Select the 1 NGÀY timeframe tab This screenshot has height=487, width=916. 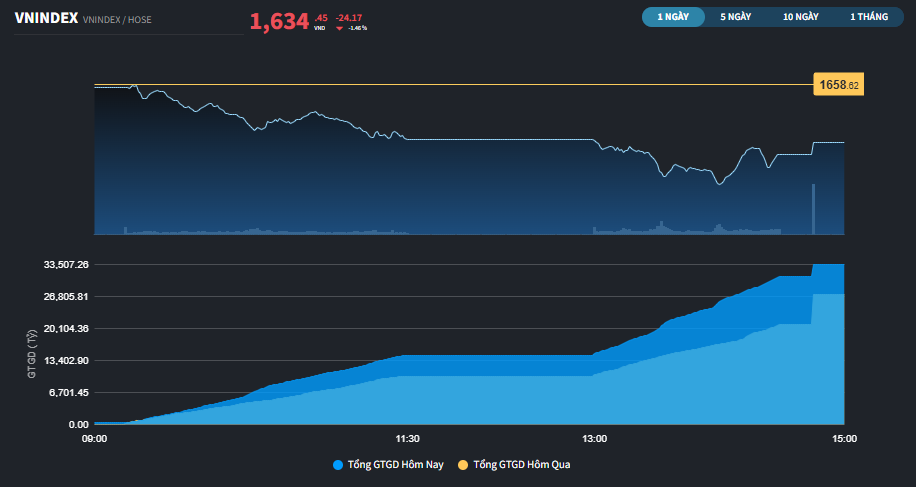click(x=673, y=17)
